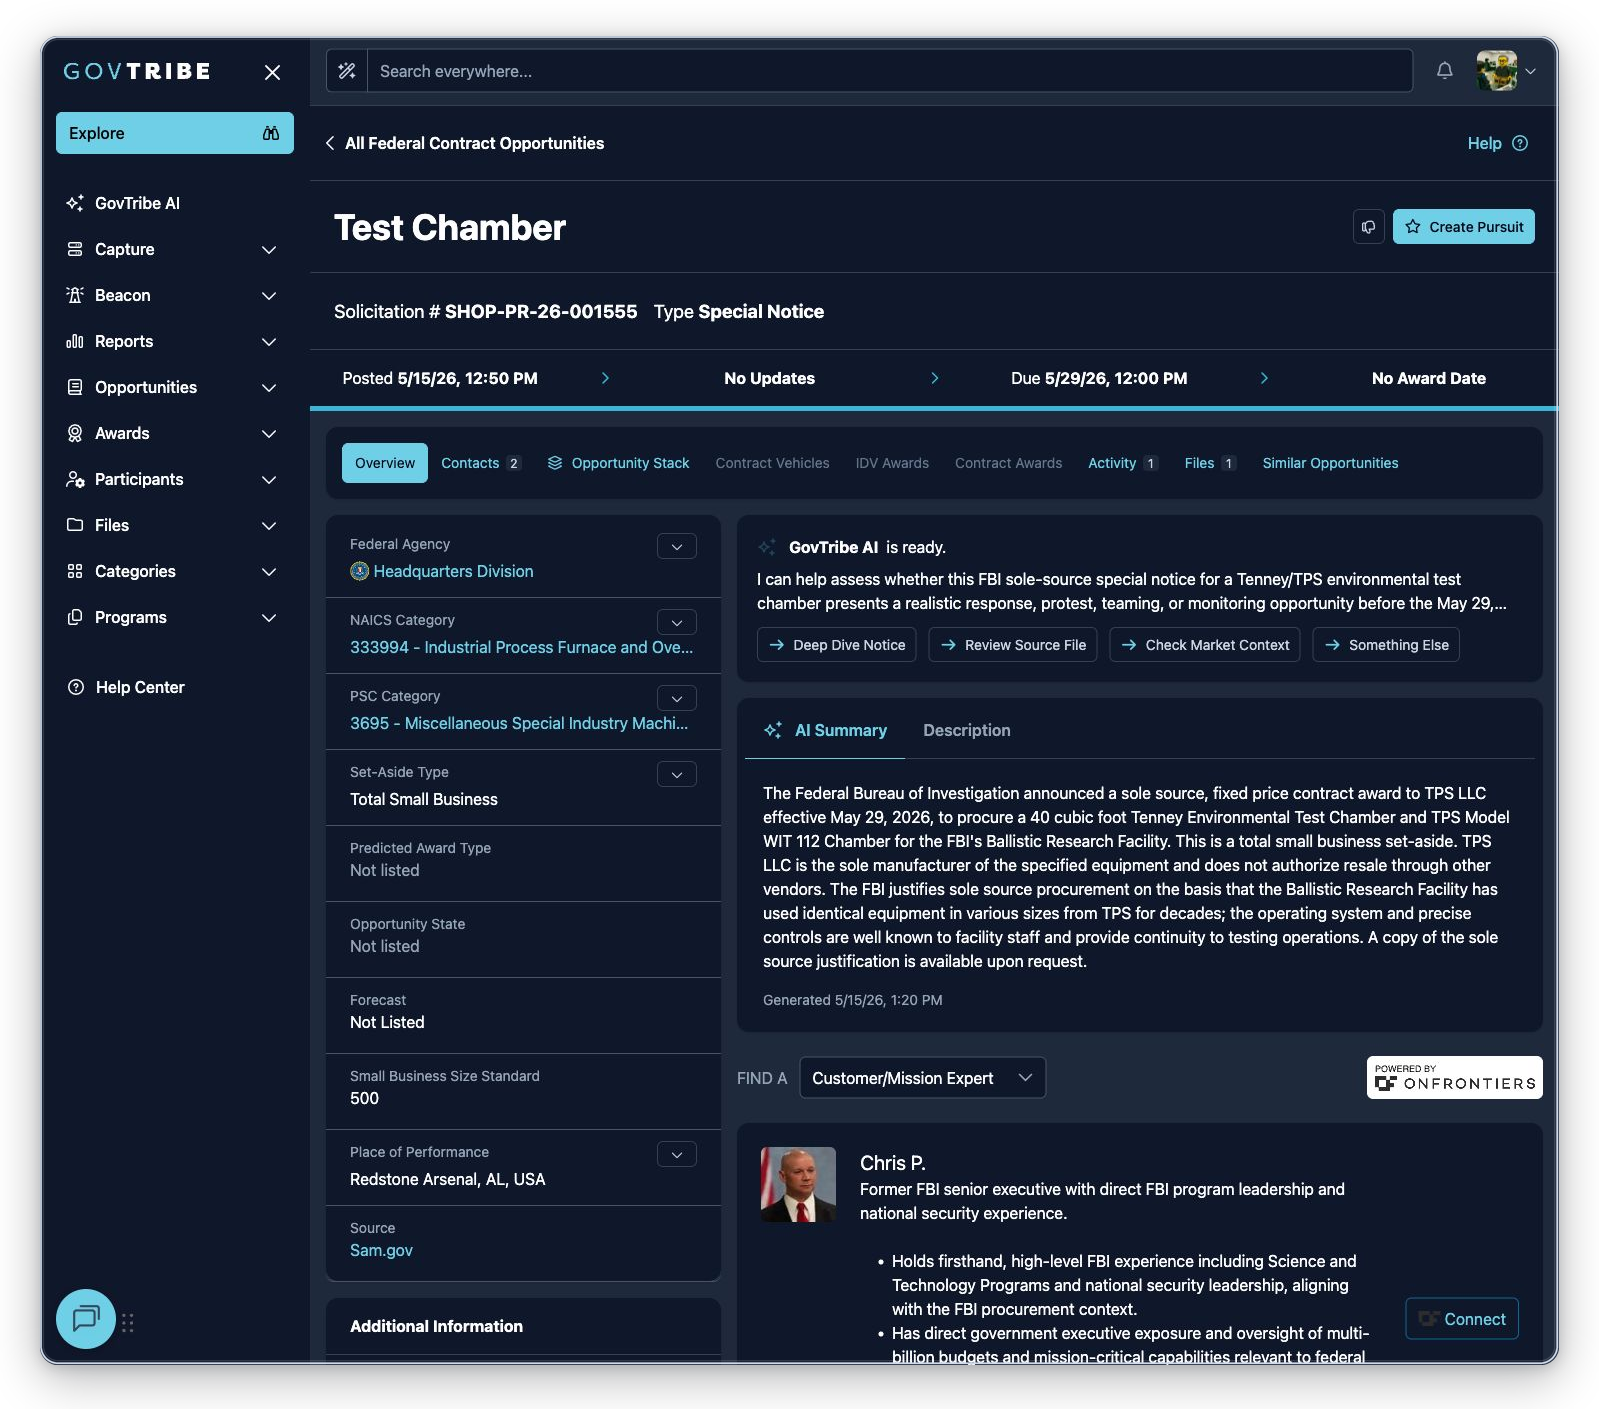Open the Files tab

point(1210,463)
